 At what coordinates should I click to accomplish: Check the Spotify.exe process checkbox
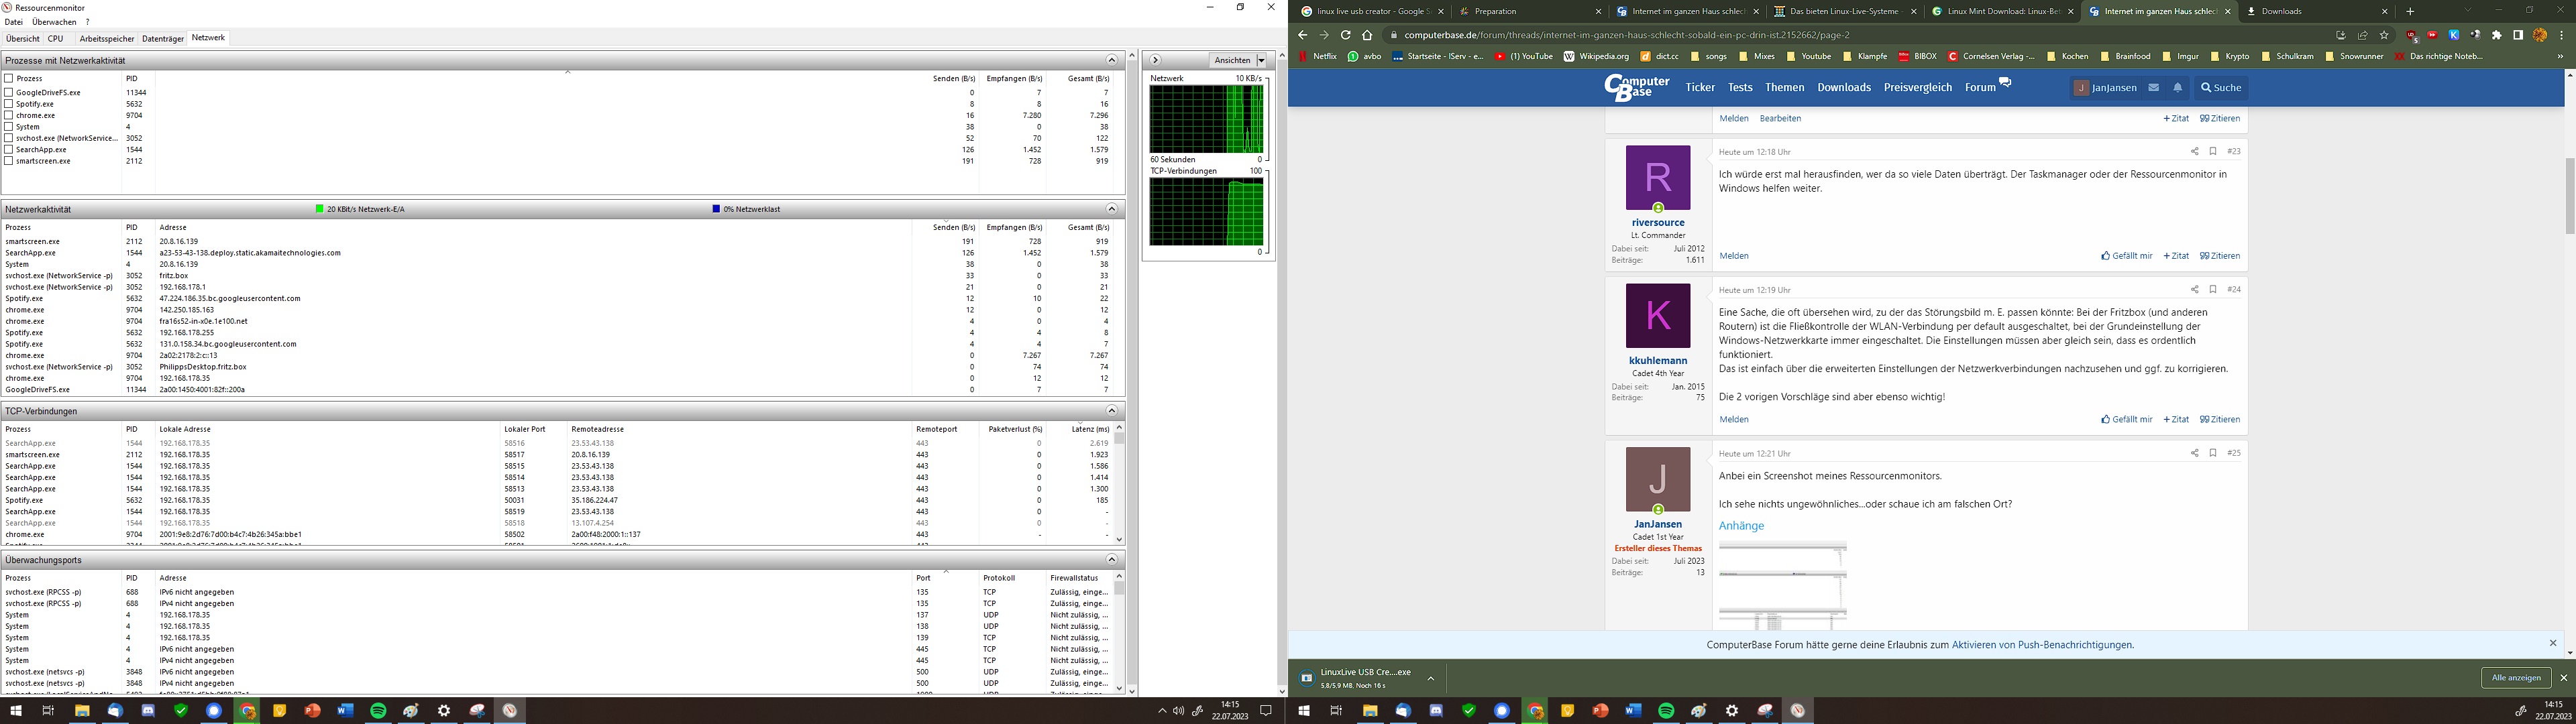coord(9,104)
